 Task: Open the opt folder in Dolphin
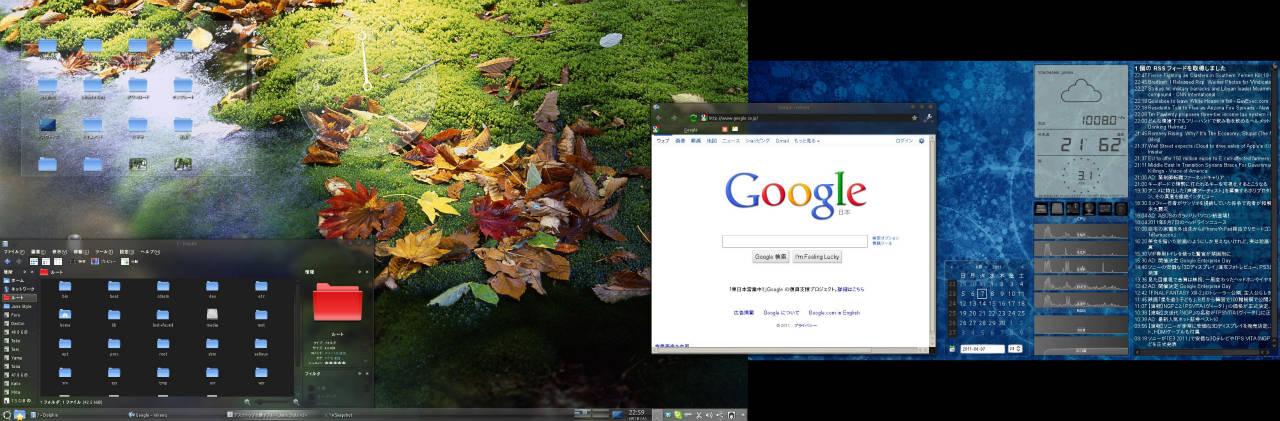65,346
